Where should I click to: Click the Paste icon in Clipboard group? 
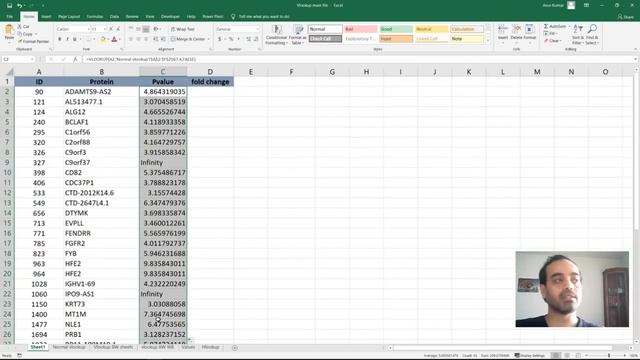coord(9,30)
